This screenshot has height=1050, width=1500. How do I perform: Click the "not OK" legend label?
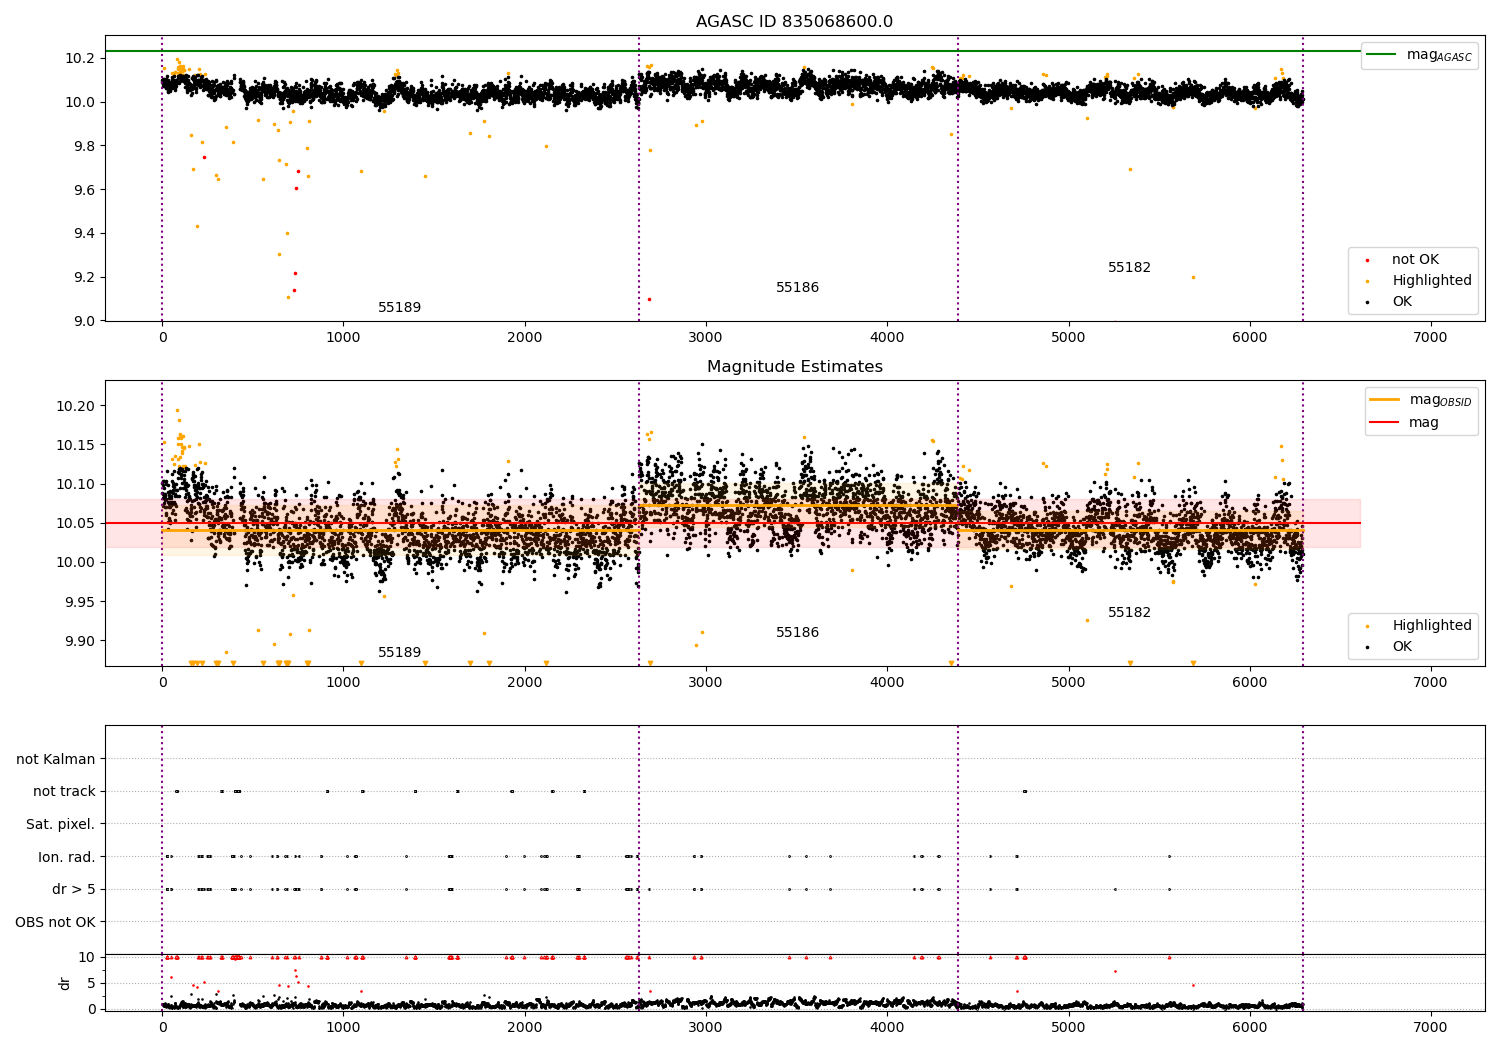click(x=1415, y=260)
